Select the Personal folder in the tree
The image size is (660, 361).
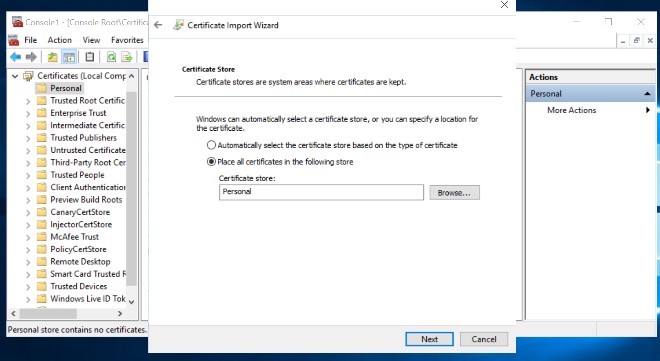tap(66, 88)
